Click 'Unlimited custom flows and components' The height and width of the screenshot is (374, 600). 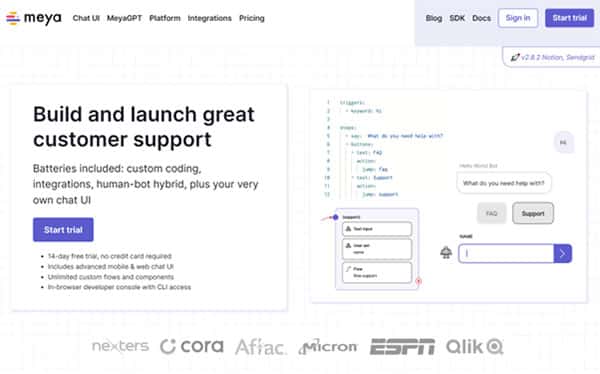tap(111, 277)
